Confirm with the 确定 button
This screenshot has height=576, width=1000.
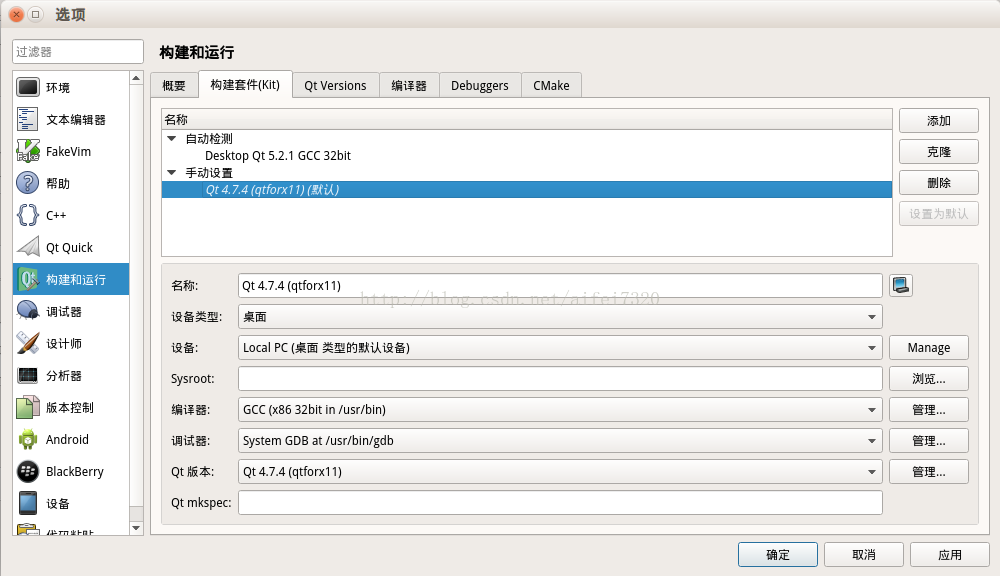coord(778,554)
